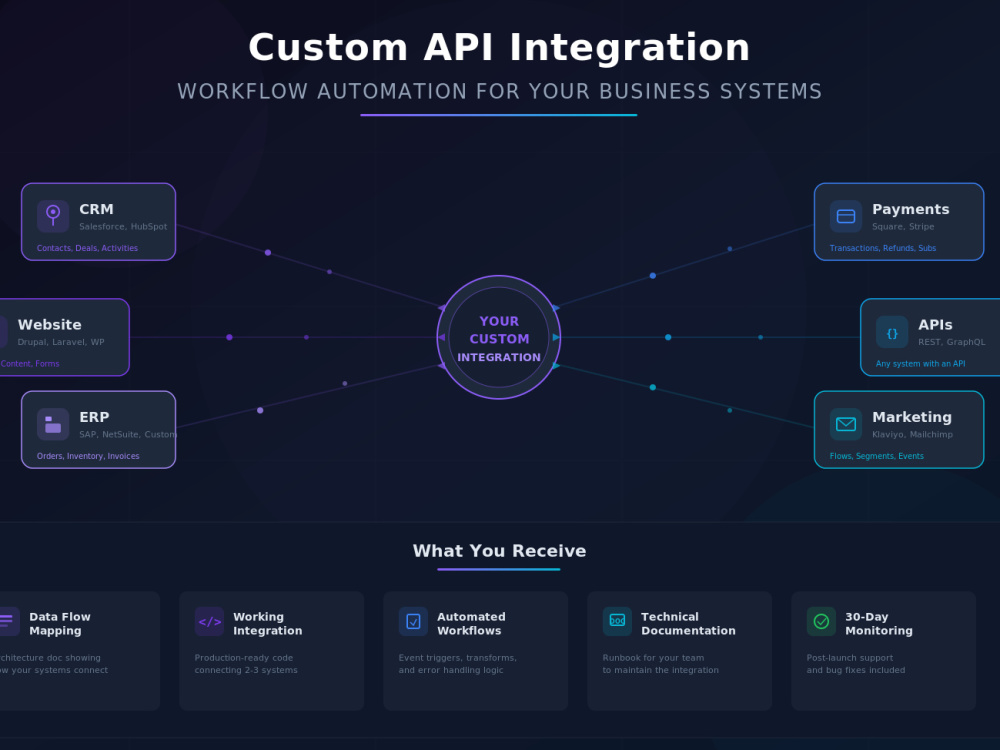Click 'SAP, NetSuite, Custom' text
The width and height of the screenshot is (1000, 750).
tap(128, 434)
